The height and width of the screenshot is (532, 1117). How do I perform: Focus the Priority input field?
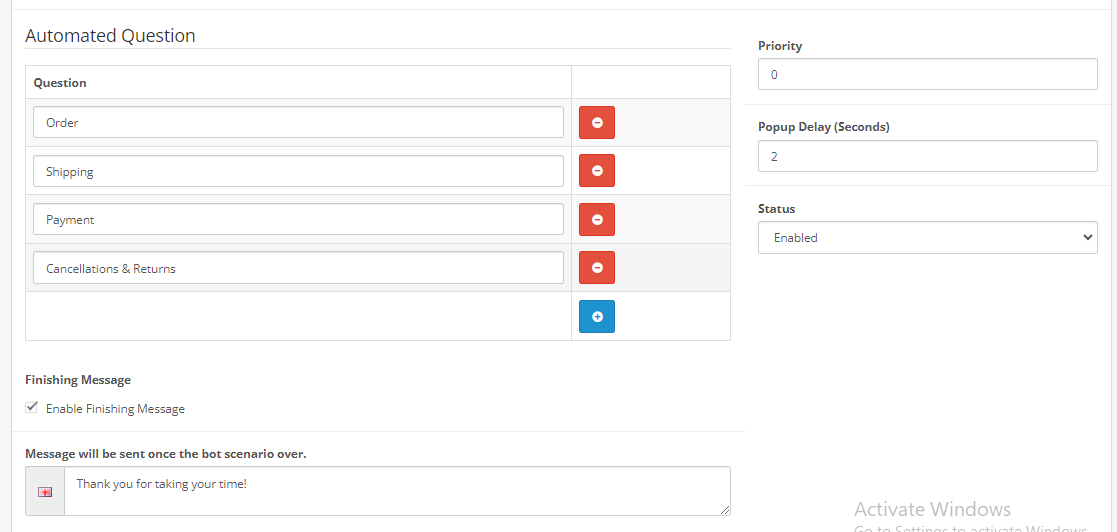click(x=928, y=74)
